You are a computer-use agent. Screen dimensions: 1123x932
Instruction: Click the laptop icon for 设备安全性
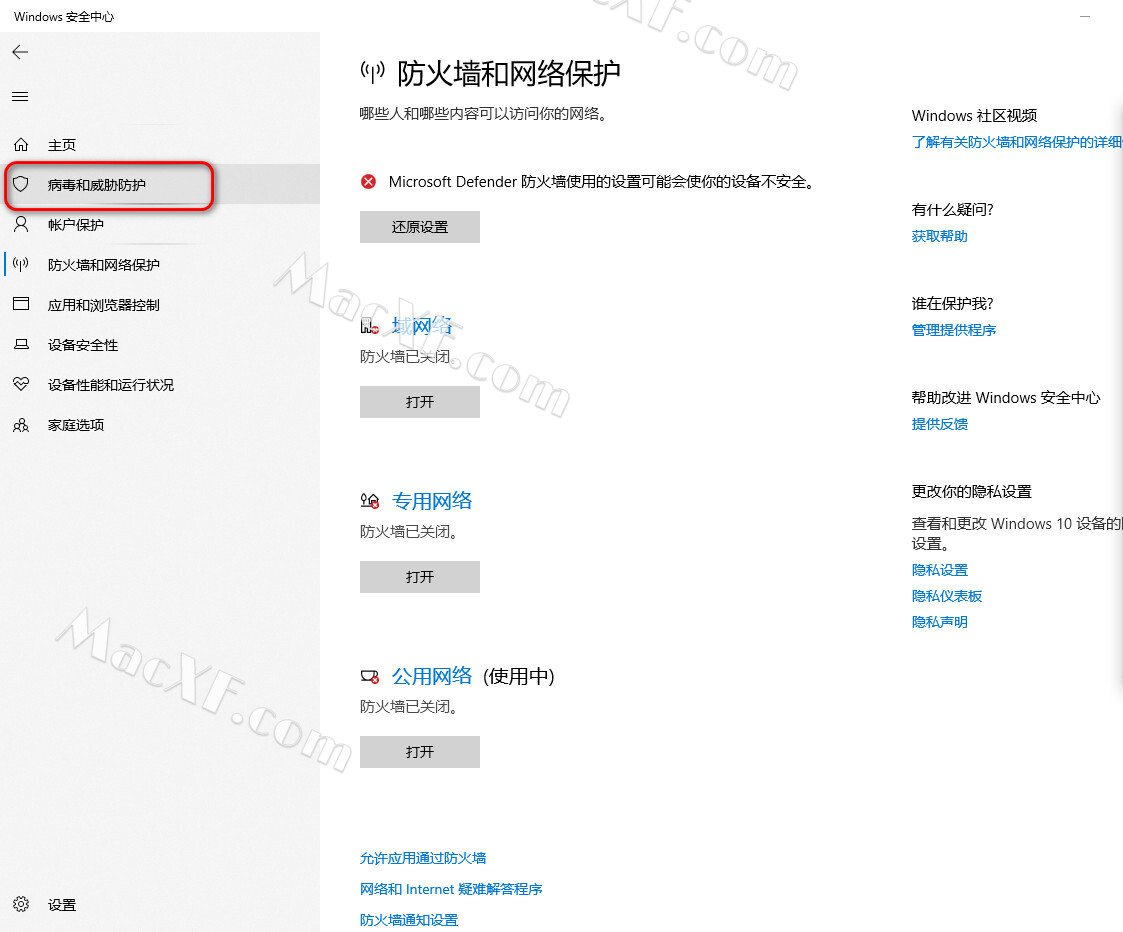[21, 345]
